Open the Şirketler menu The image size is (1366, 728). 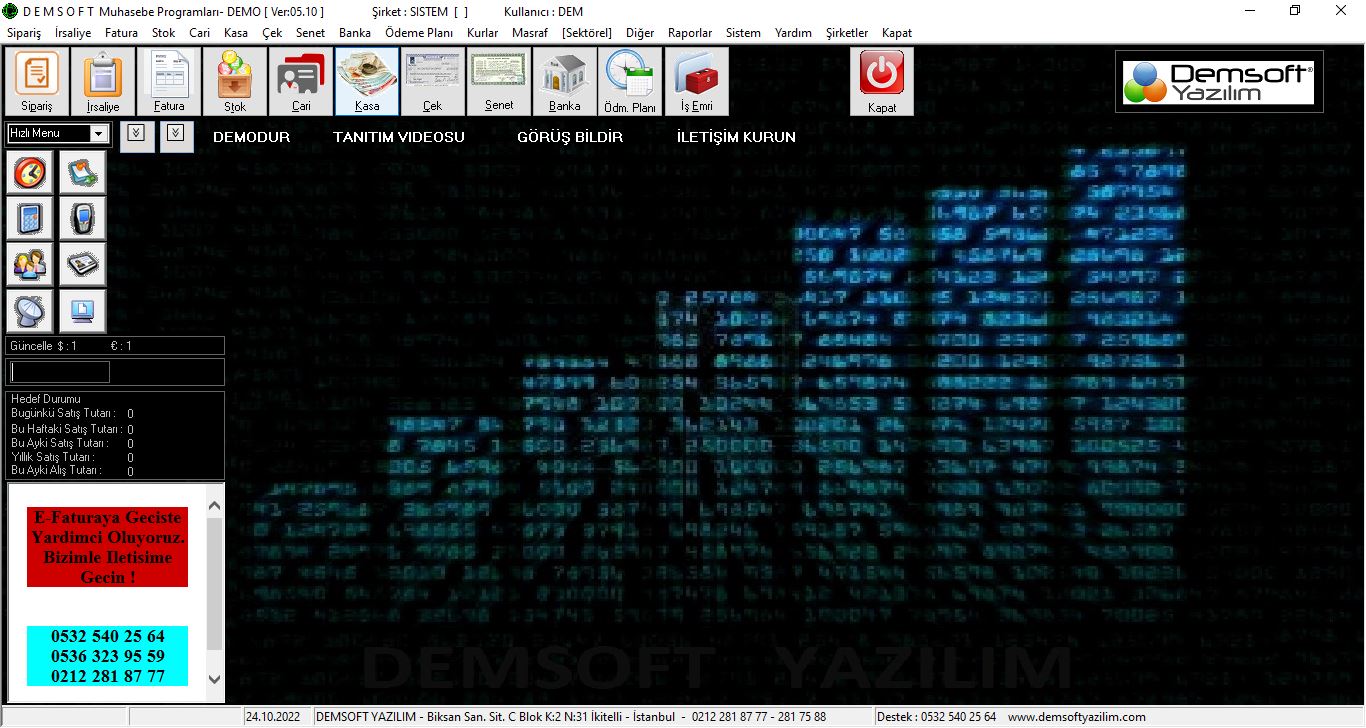pos(847,33)
